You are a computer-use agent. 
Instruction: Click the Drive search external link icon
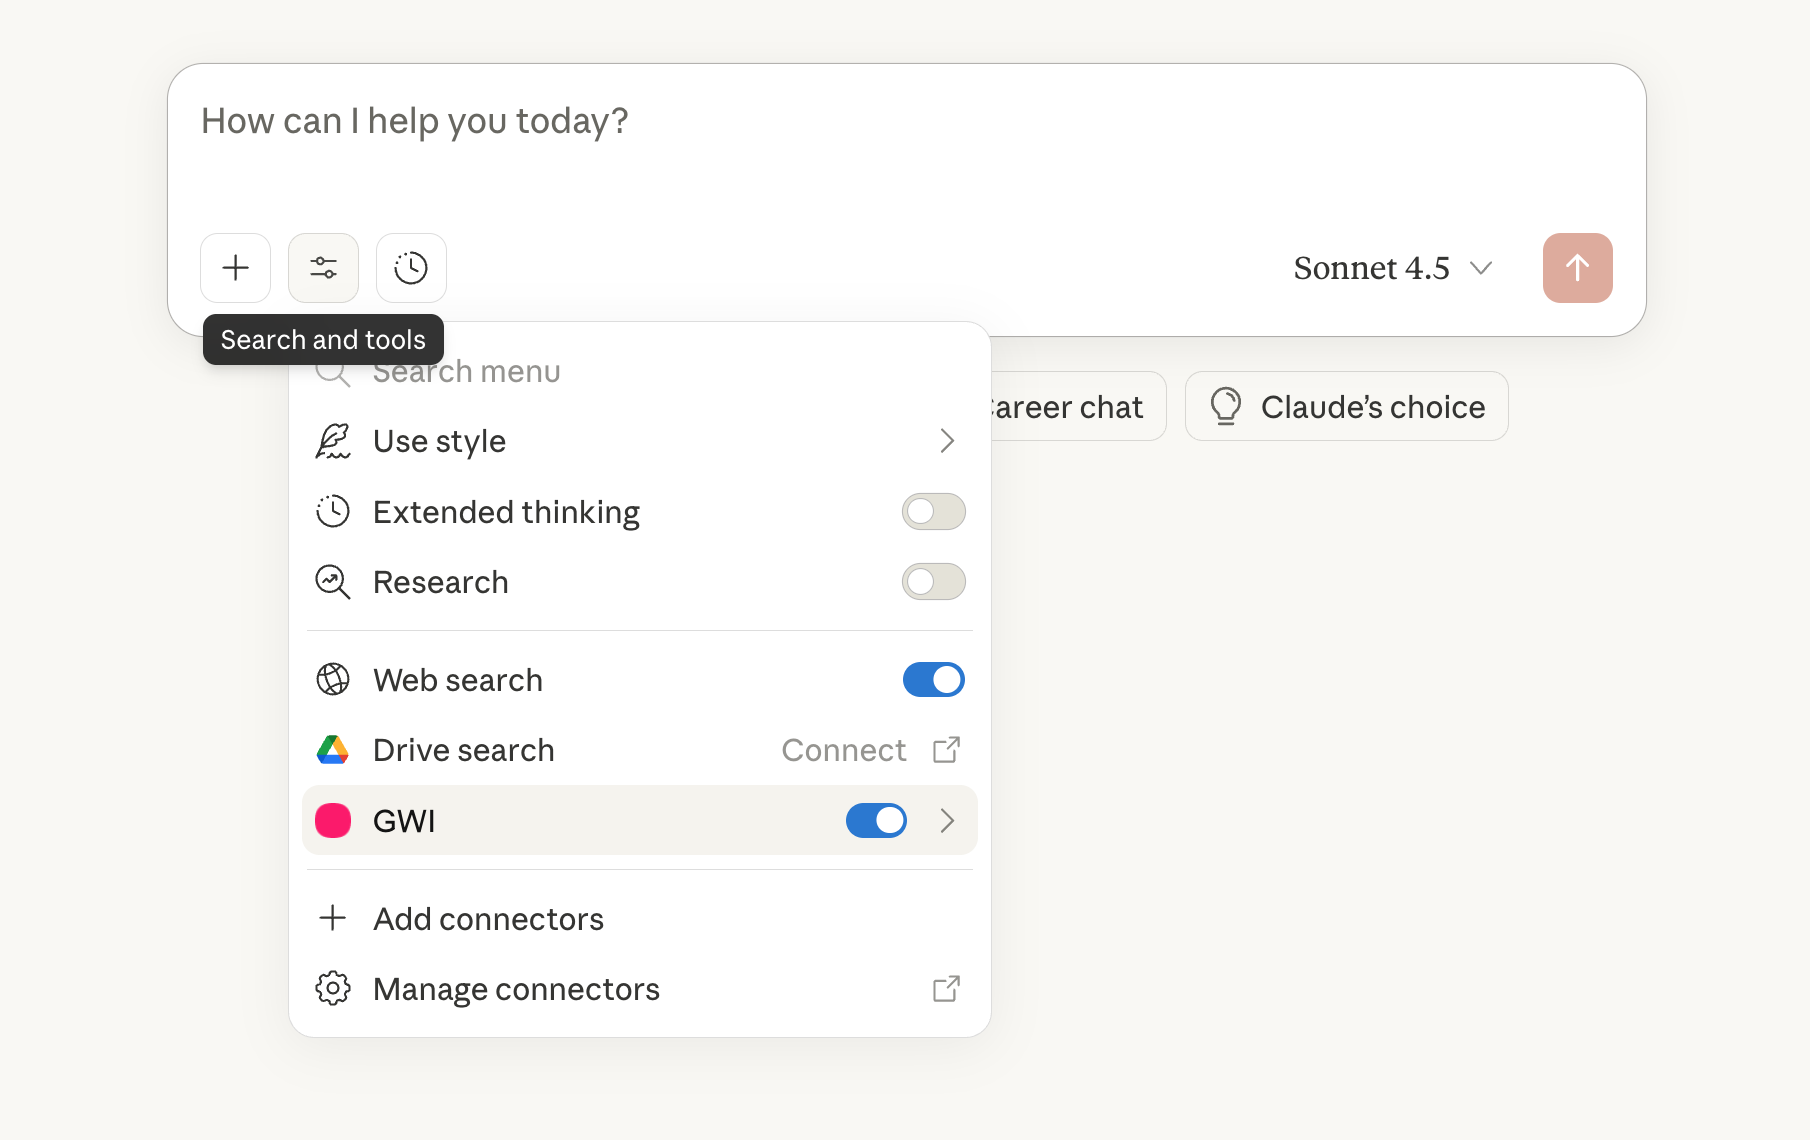click(946, 750)
